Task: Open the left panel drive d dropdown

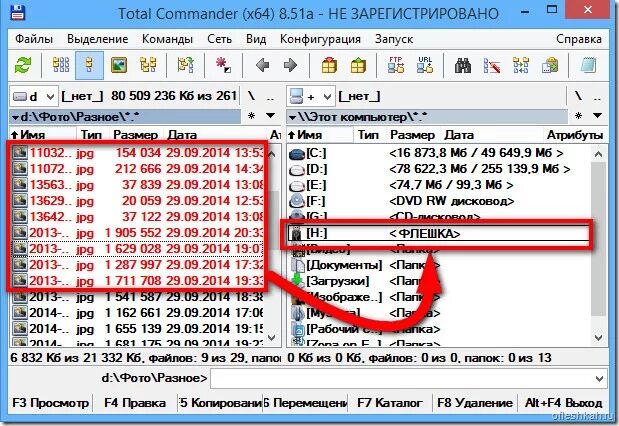Action: pos(34,96)
